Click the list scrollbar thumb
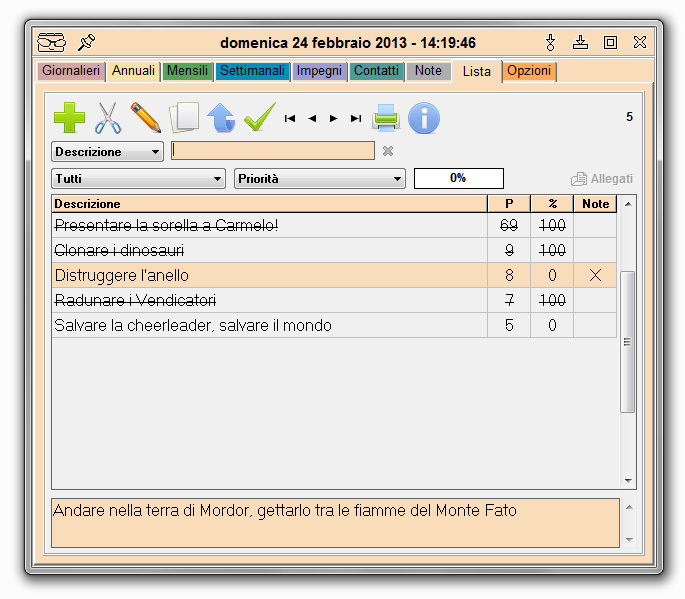Screen dimensions: 685x599 point(628,342)
